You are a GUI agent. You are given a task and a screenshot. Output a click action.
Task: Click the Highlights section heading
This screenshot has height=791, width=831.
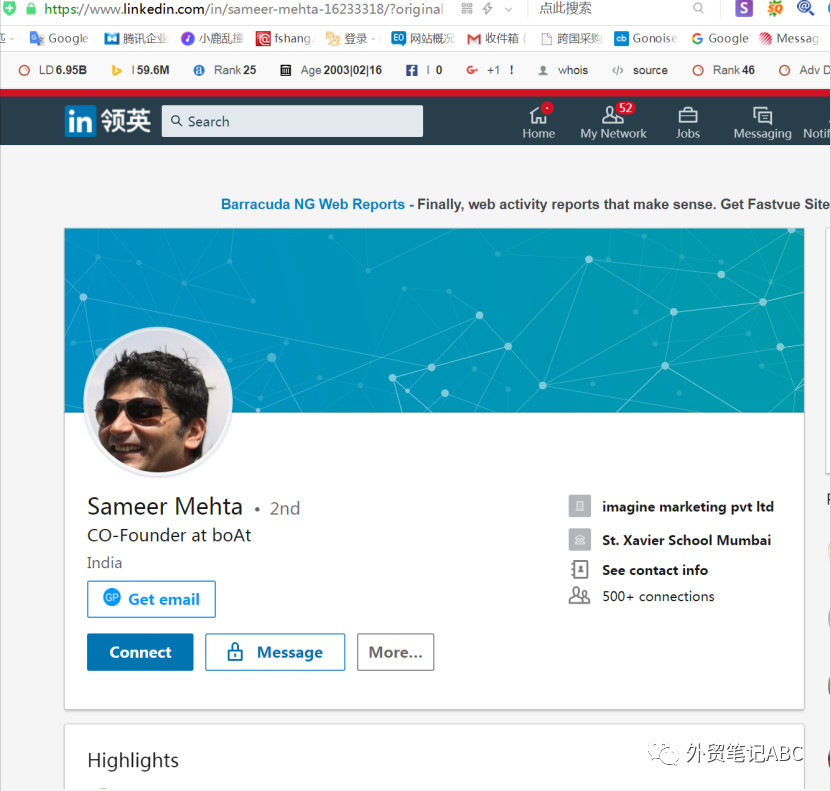click(x=133, y=760)
